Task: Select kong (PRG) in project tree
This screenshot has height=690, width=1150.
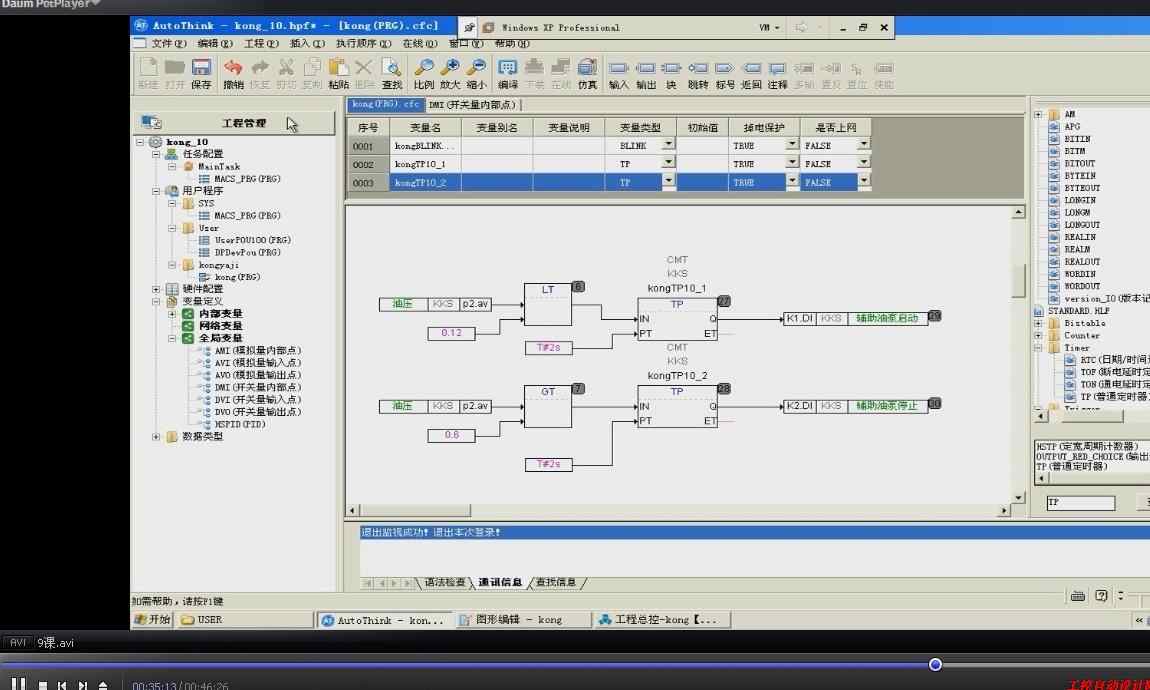Action: point(236,277)
